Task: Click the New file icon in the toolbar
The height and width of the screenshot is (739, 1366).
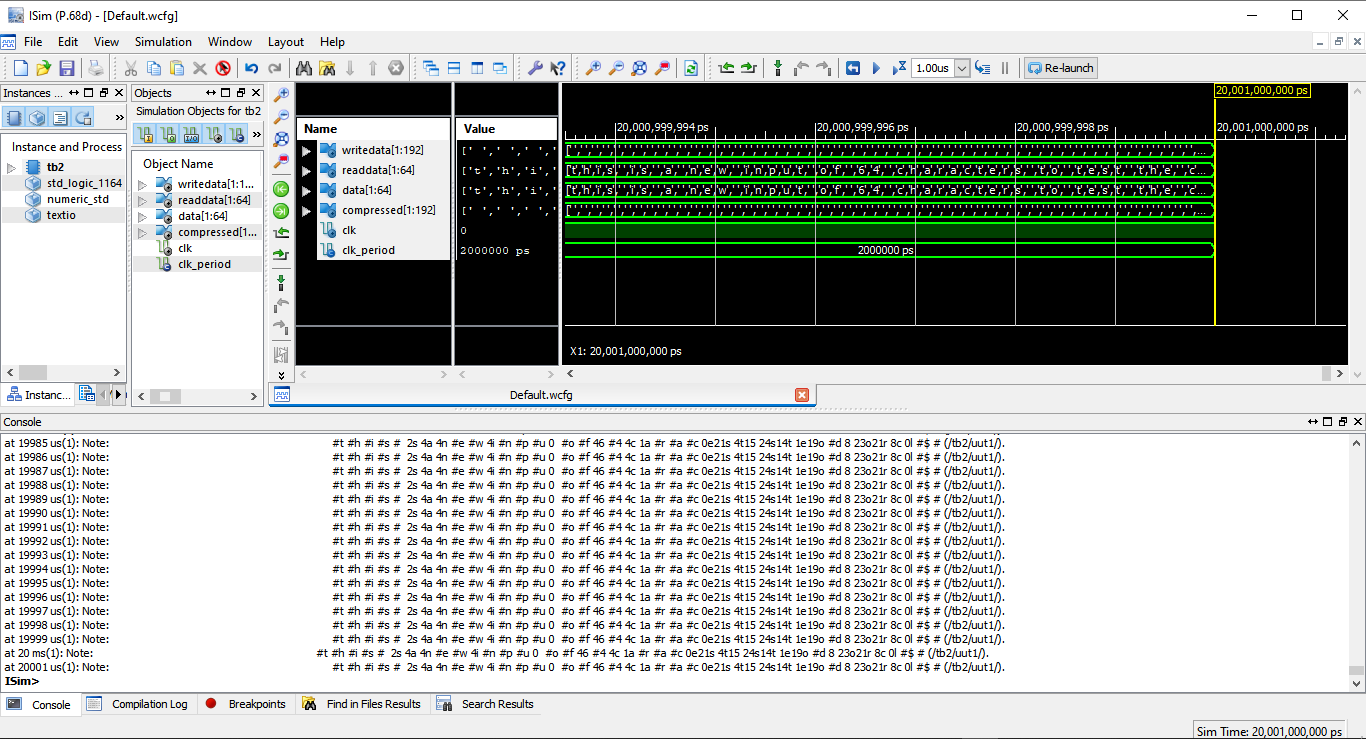Action: point(21,68)
